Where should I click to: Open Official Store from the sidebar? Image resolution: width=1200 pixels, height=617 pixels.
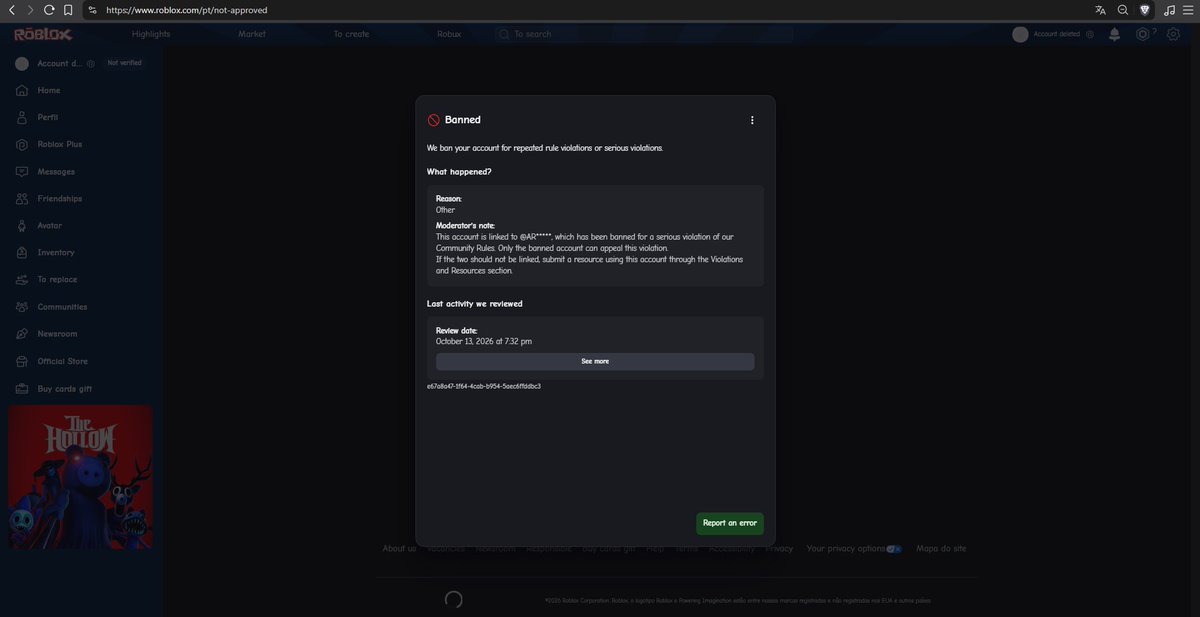pos(63,361)
